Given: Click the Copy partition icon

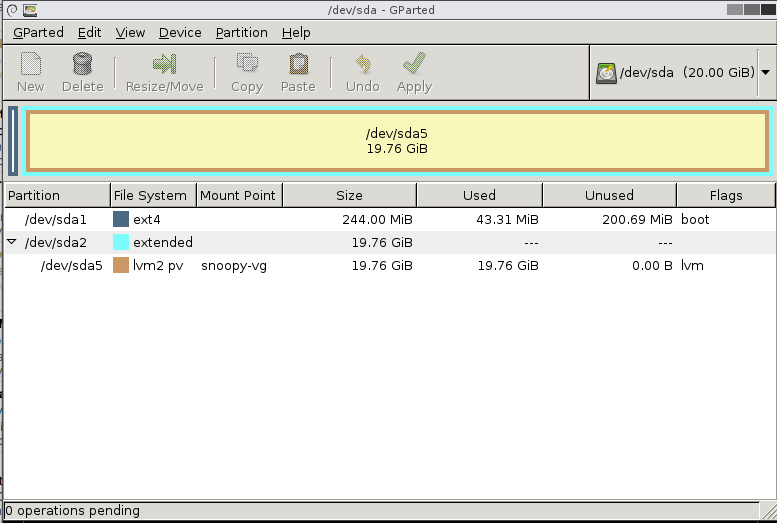Looking at the screenshot, I should tap(246, 65).
